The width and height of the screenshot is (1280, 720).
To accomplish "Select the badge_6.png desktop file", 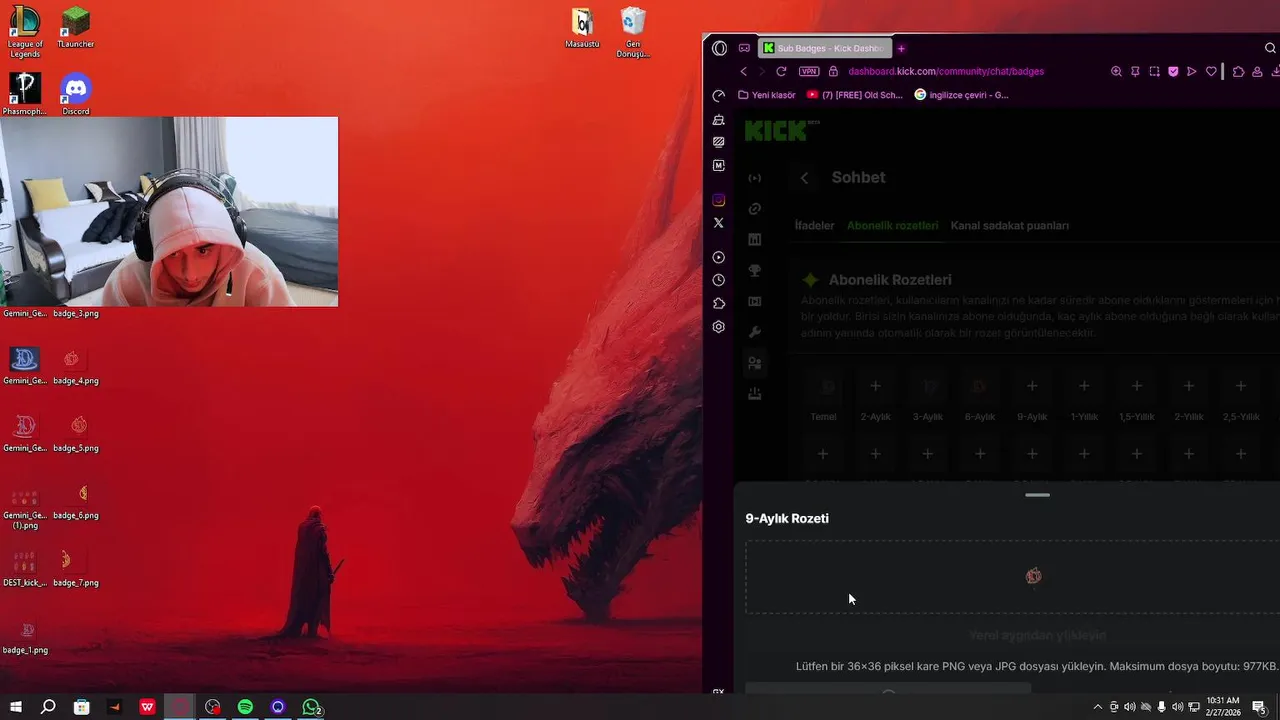I will pyautogui.click(x=76, y=500).
